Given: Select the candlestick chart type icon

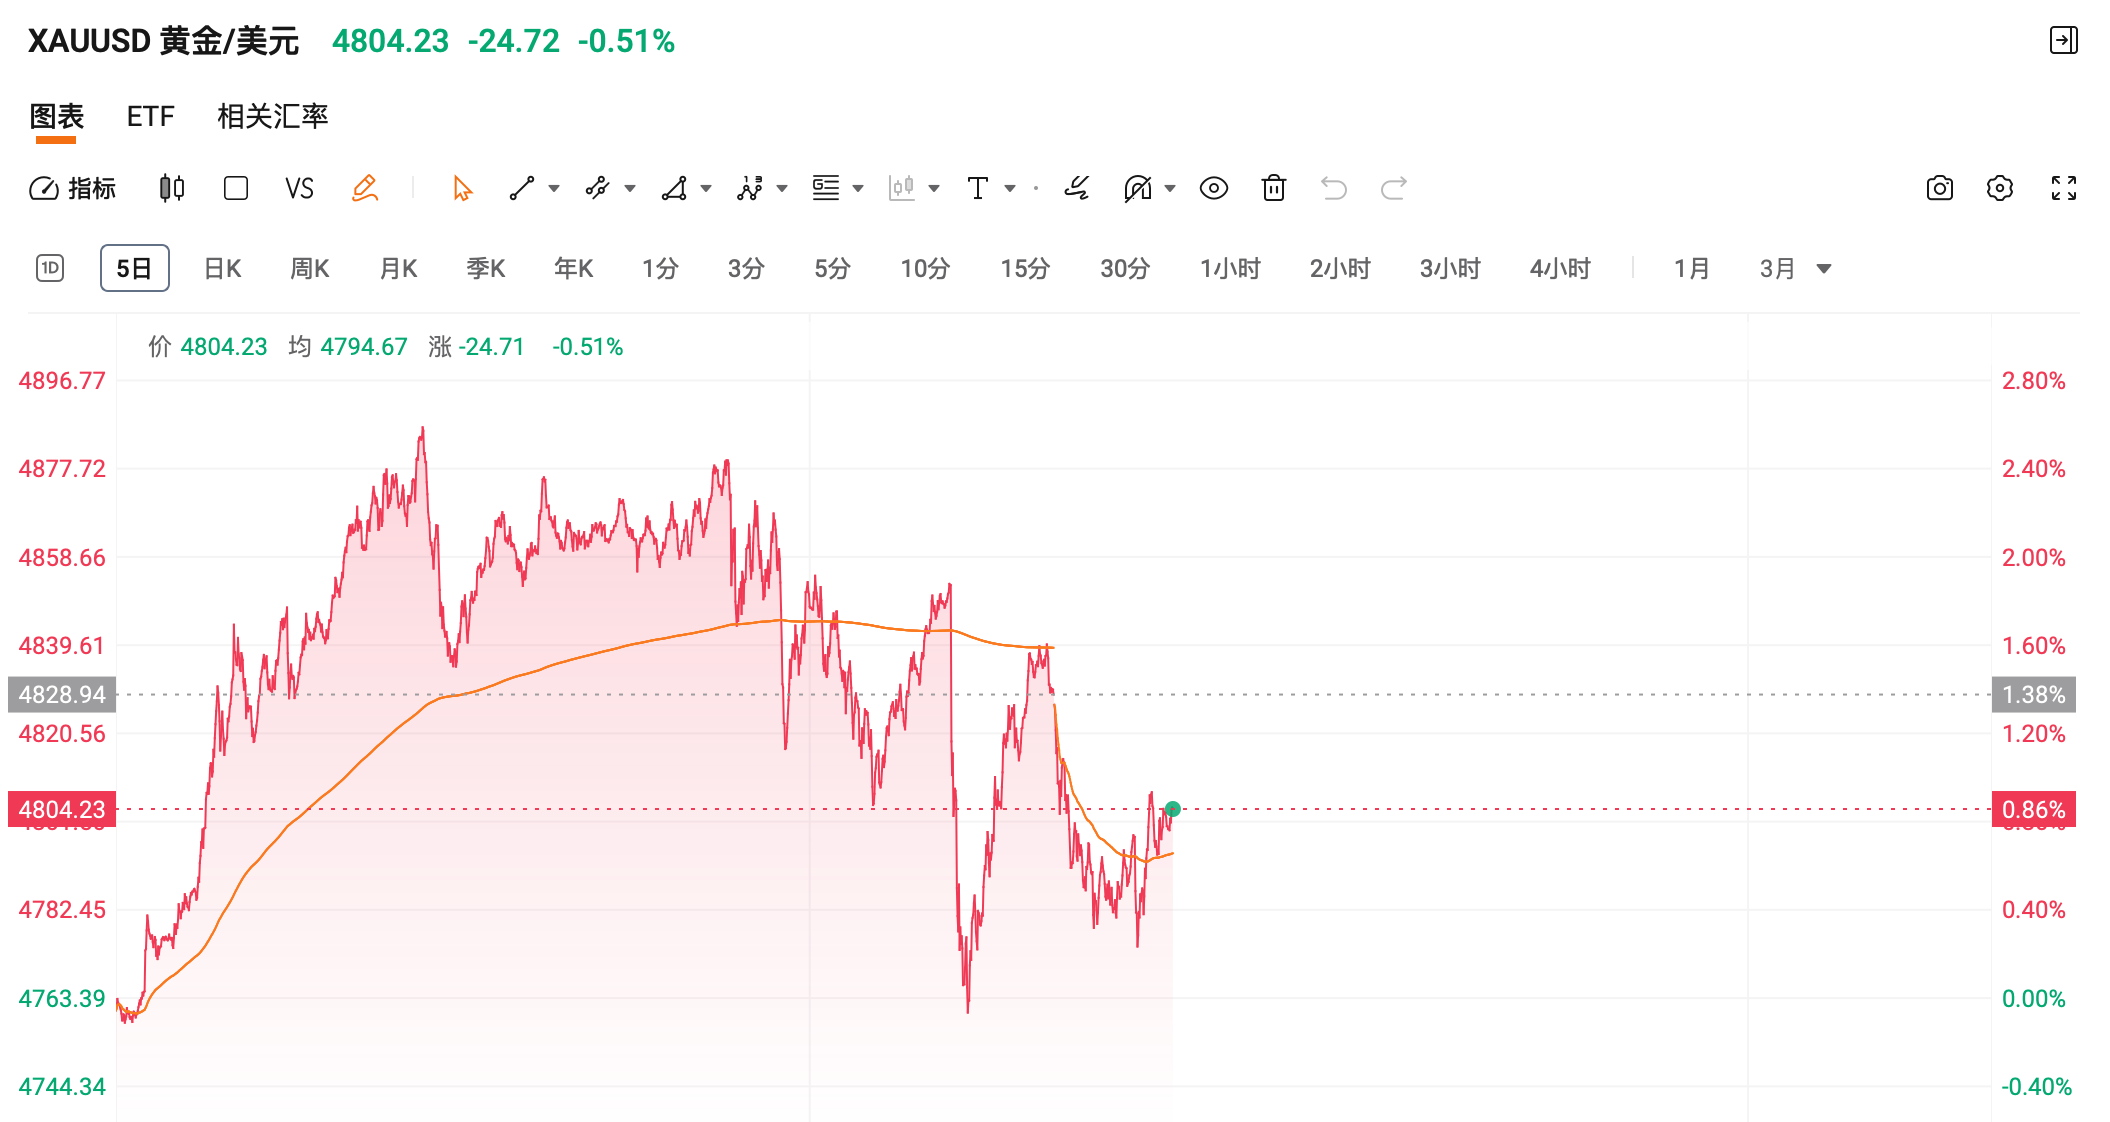Looking at the screenshot, I should pos(170,188).
